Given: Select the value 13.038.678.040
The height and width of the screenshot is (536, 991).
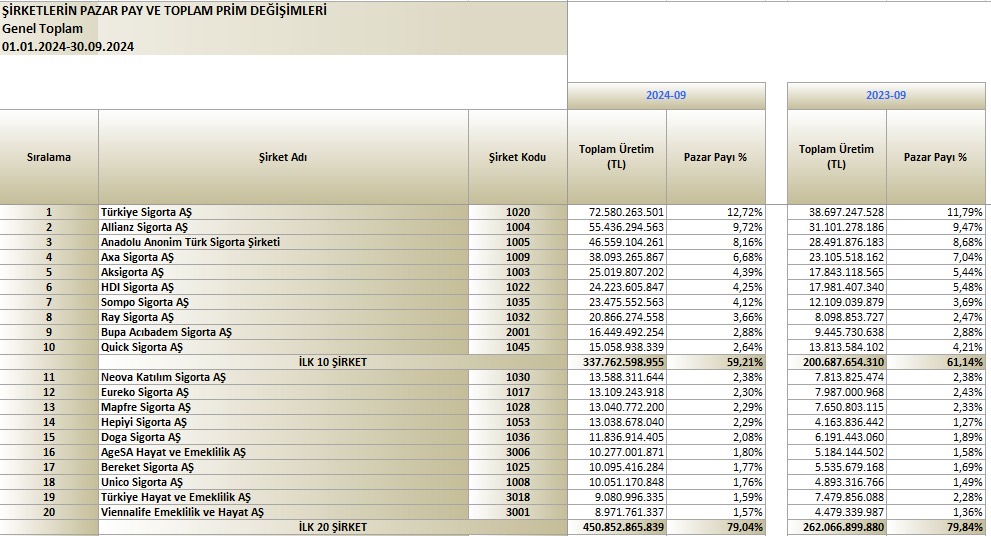Looking at the screenshot, I should coord(617,422).
